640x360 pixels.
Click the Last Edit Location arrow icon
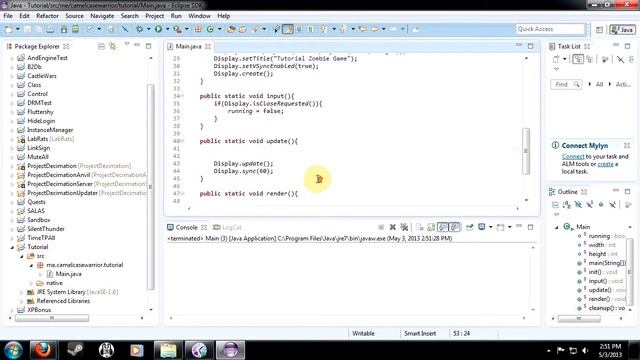362,29
